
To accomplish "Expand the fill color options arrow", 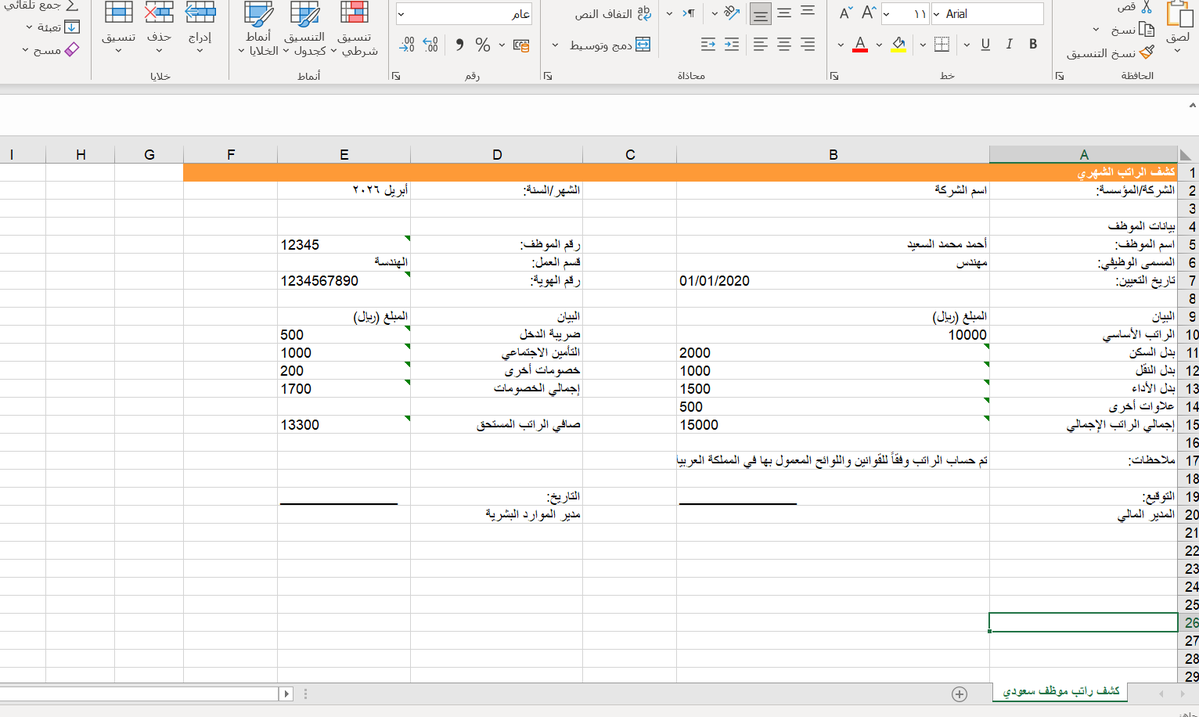I will [x=879, y=45].
